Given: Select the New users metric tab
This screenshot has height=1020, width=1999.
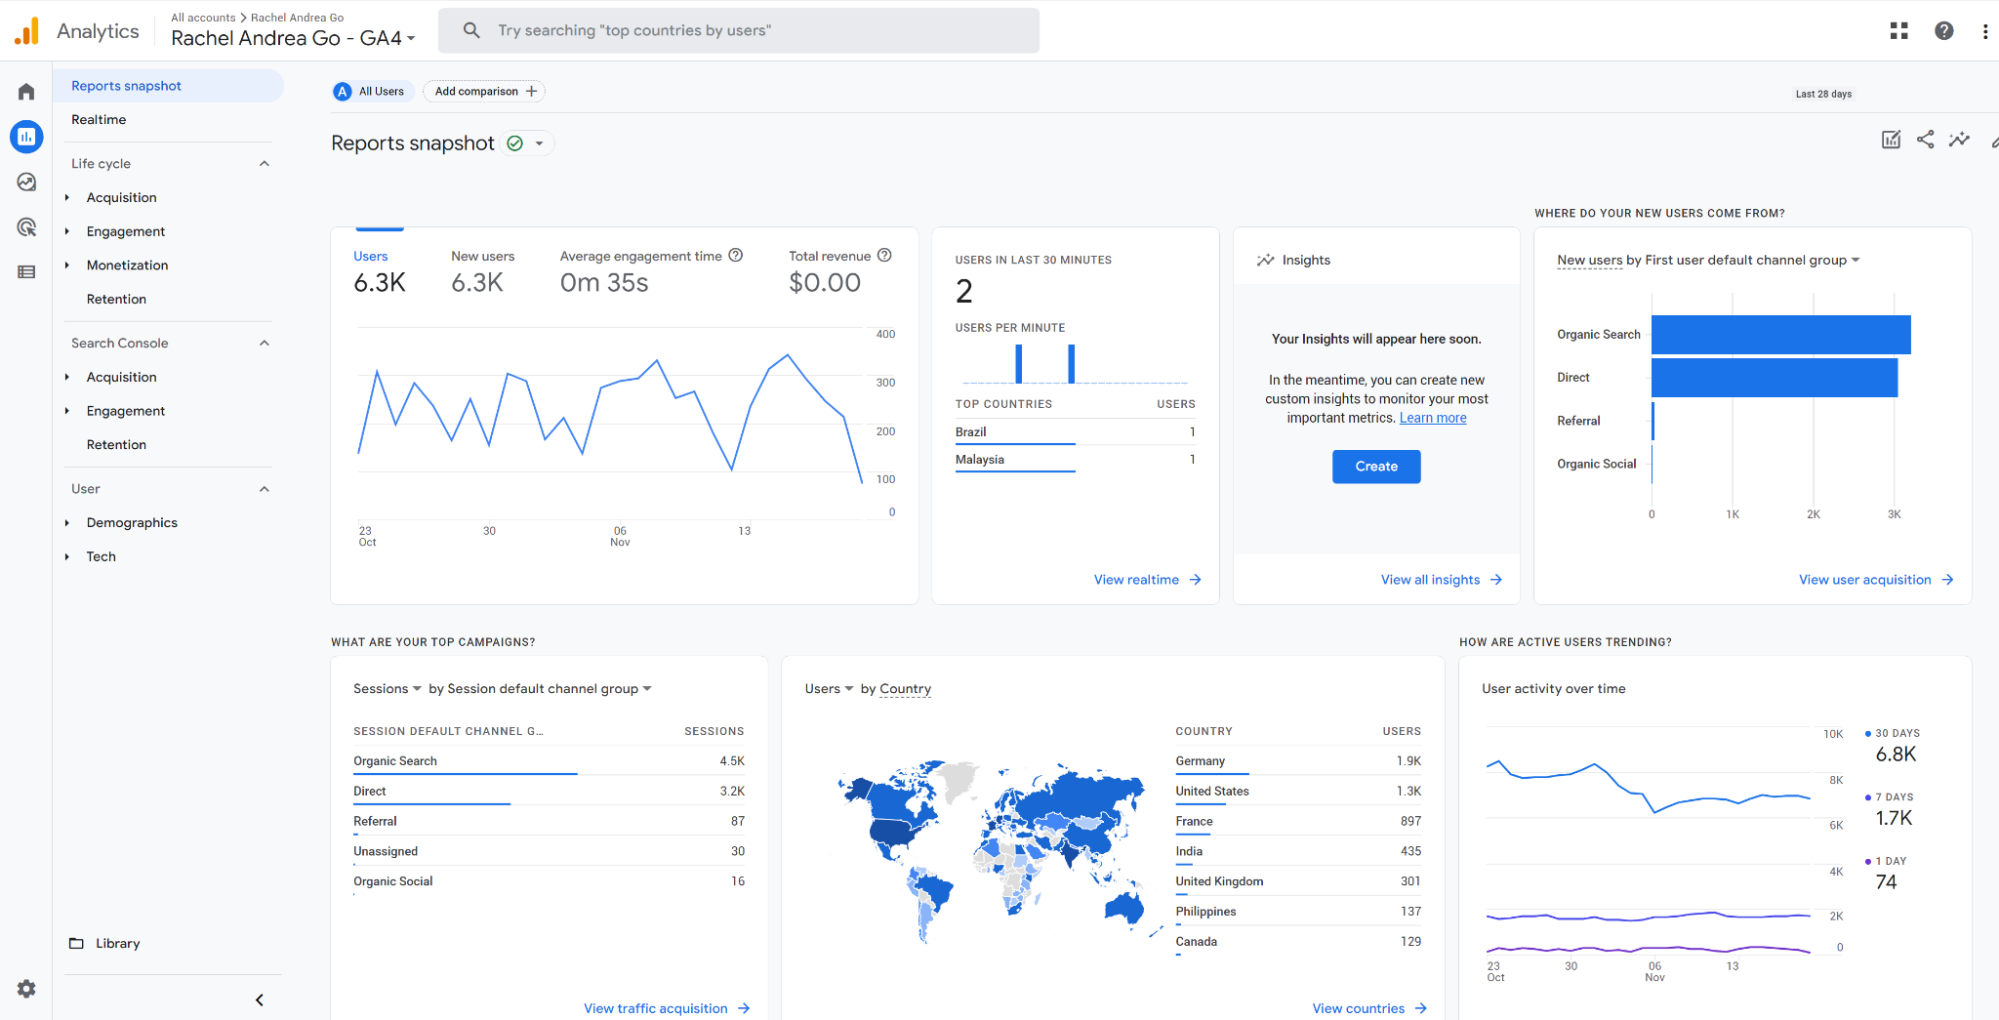Looking at the screenshot, I should point(483,271).
